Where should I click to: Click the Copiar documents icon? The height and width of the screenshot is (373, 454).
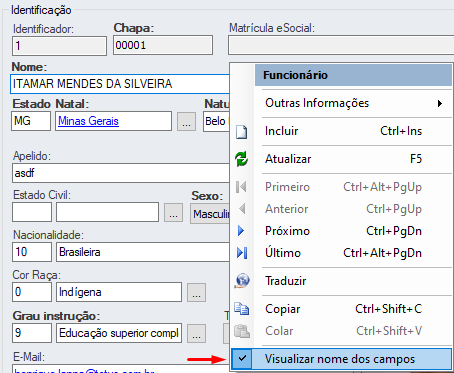pos(242,309)
